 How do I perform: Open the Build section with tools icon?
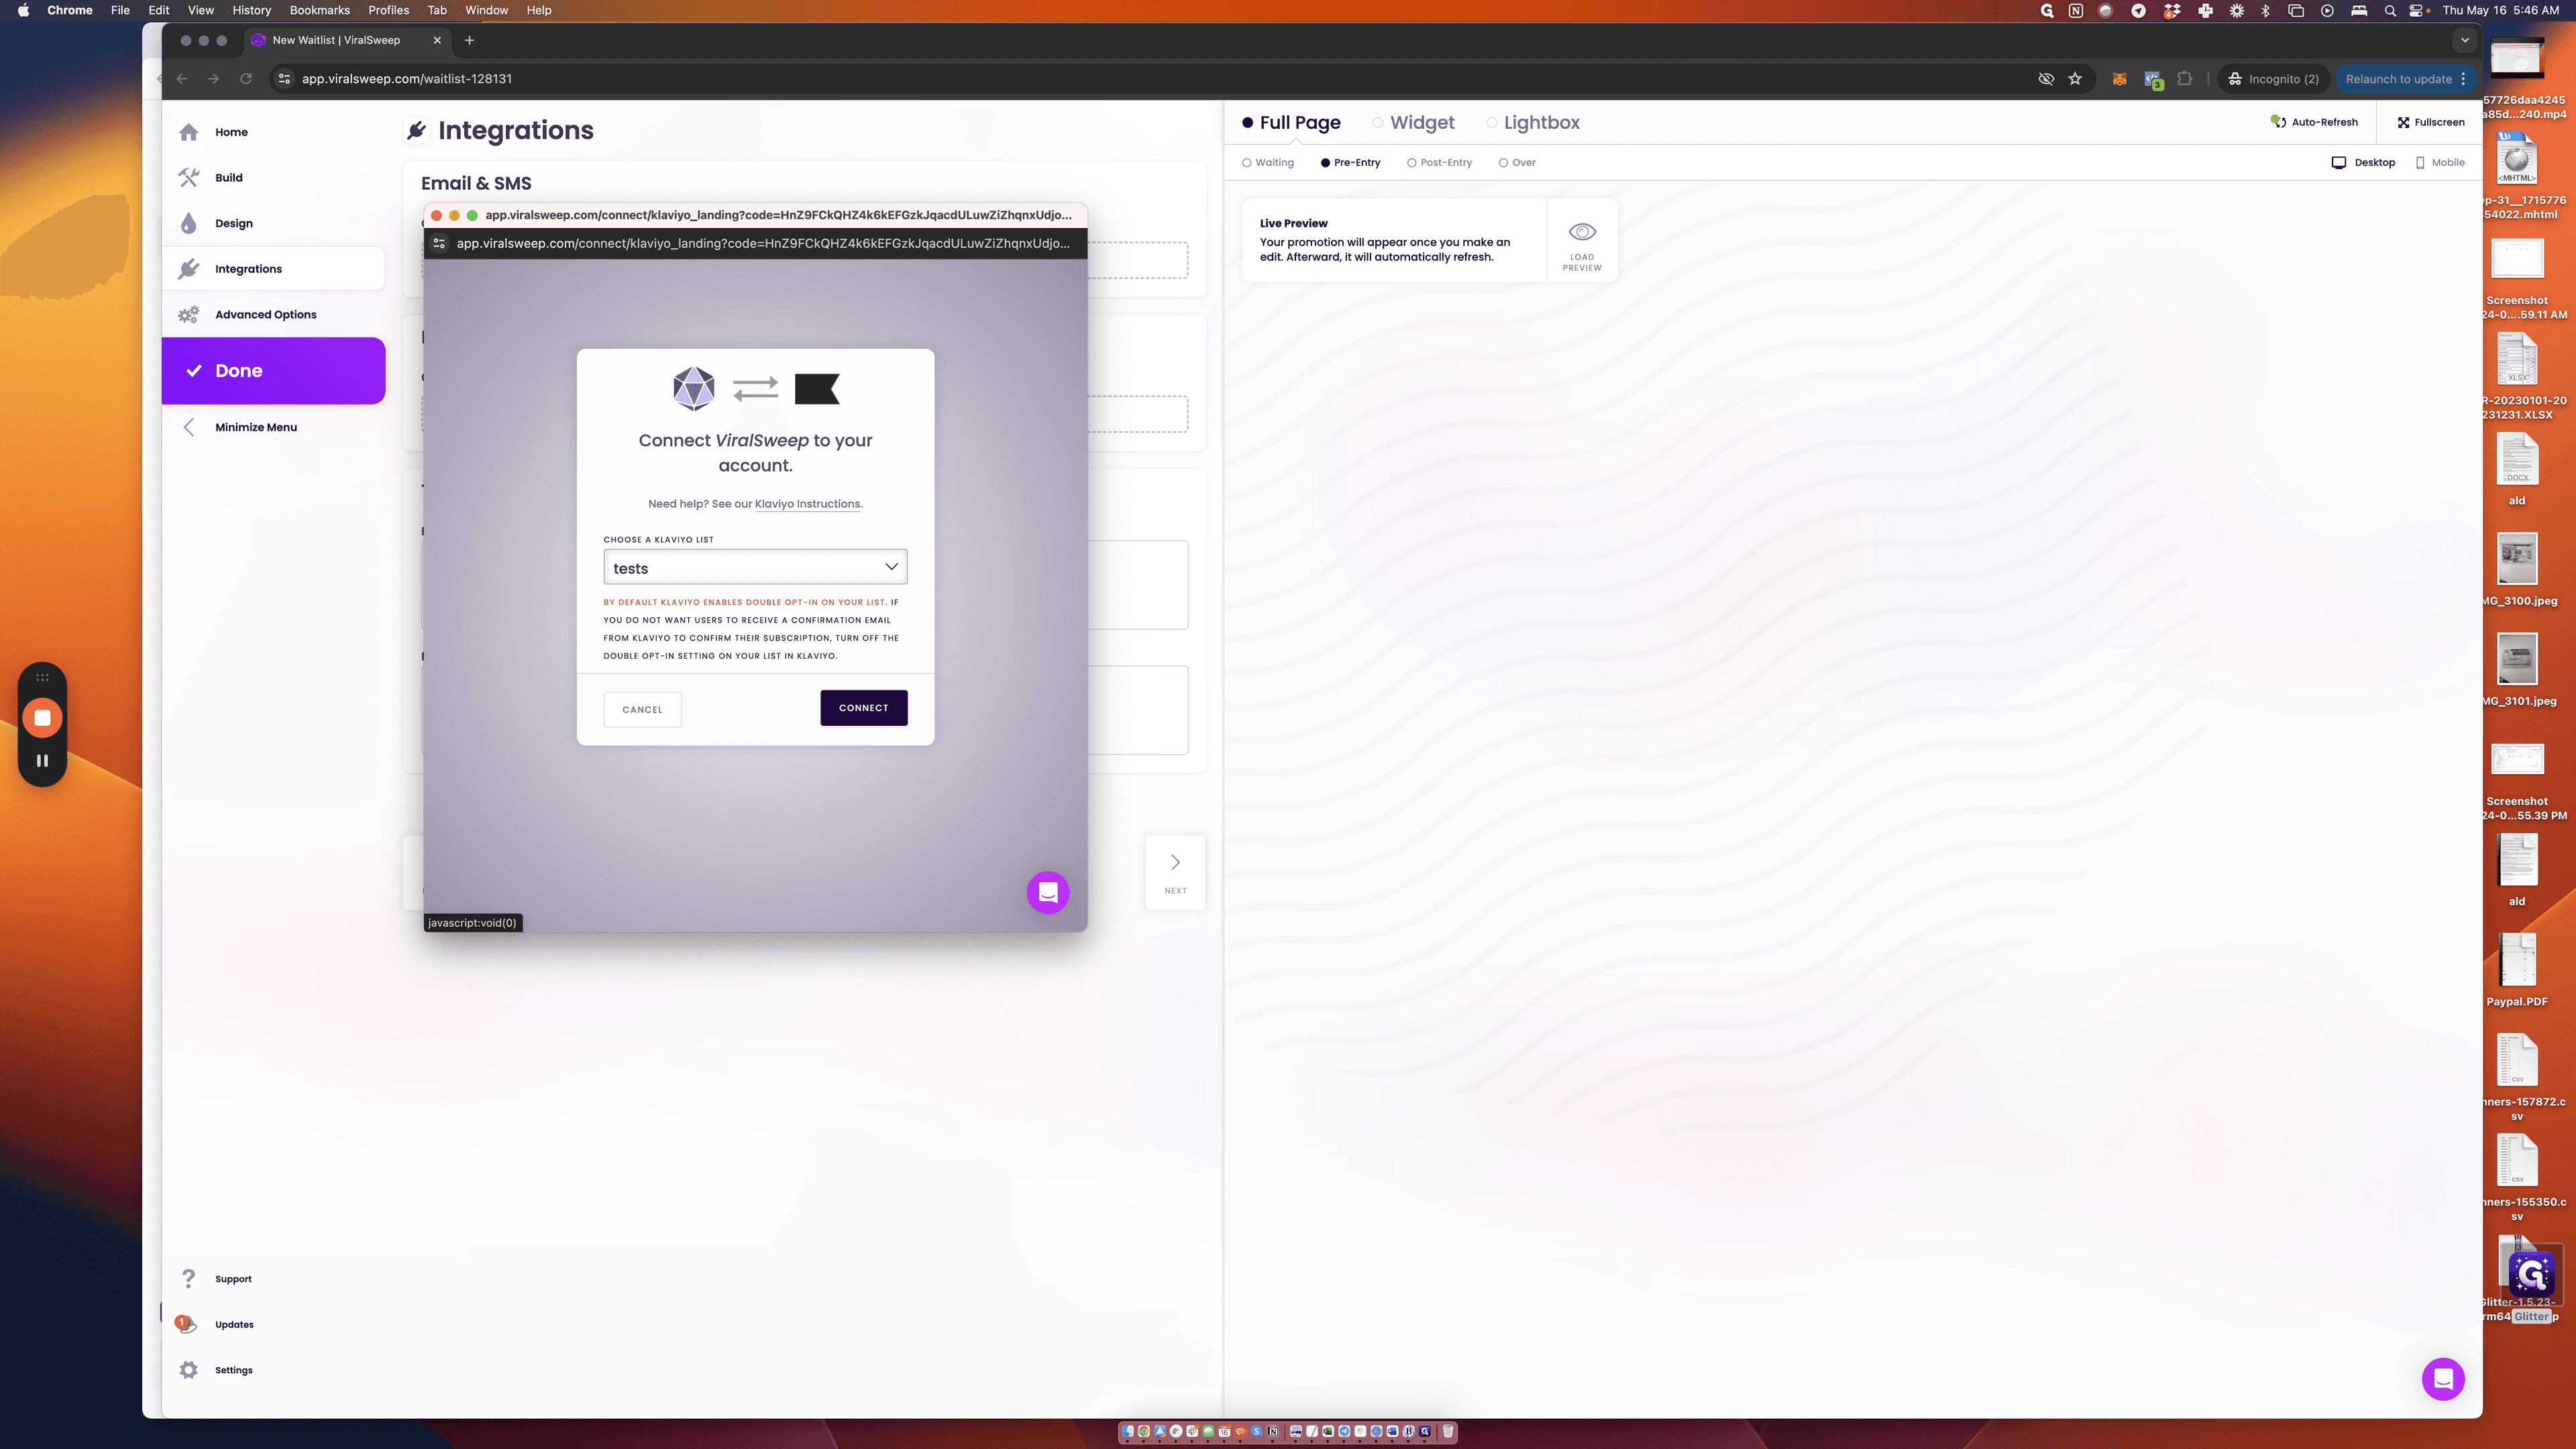tap(188, 177)
